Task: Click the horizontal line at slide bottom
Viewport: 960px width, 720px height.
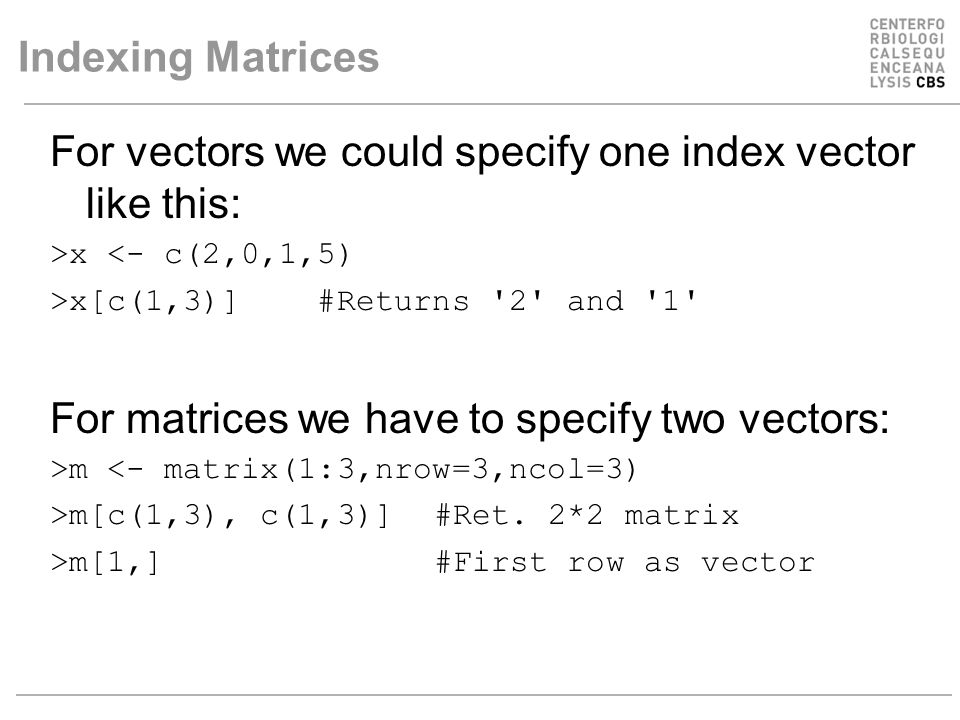Action: pos(484,695)
